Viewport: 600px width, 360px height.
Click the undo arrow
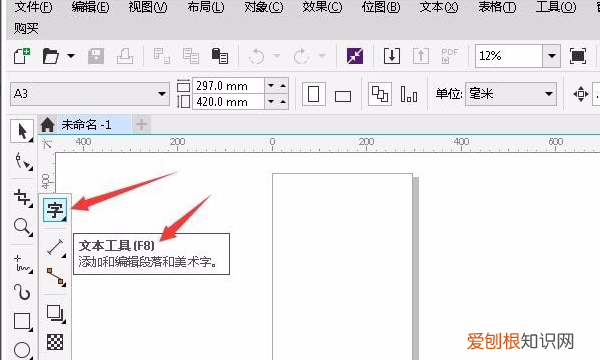coord(256,56)
